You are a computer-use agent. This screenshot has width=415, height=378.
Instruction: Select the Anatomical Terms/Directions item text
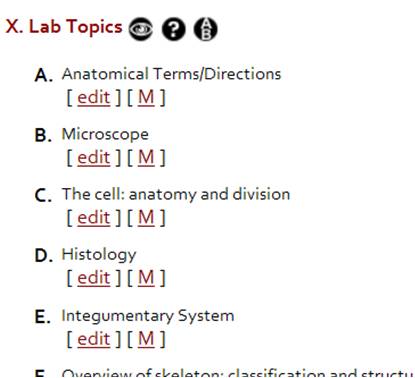tap(171, 74)
